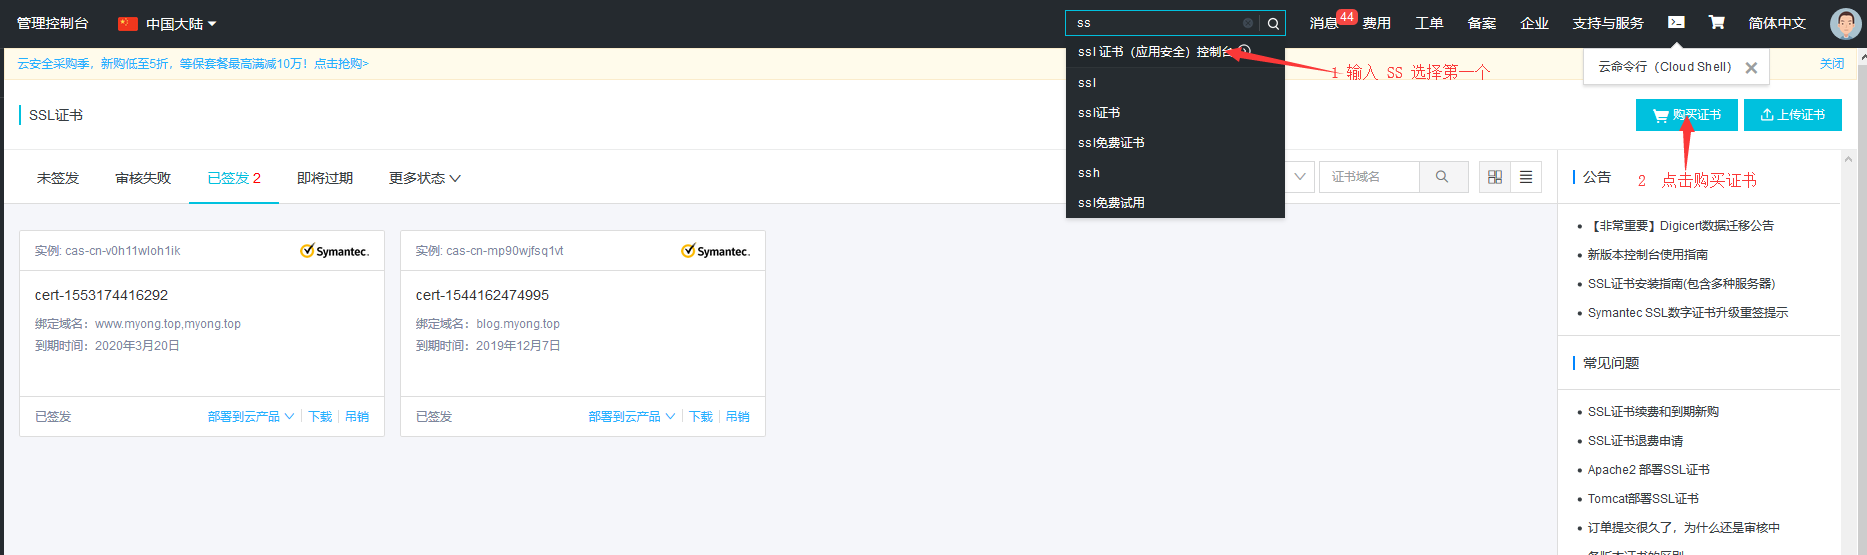Switch to list view
Image resolution: width=1867 pixels, height=555 pixels.
point(1526,177)
